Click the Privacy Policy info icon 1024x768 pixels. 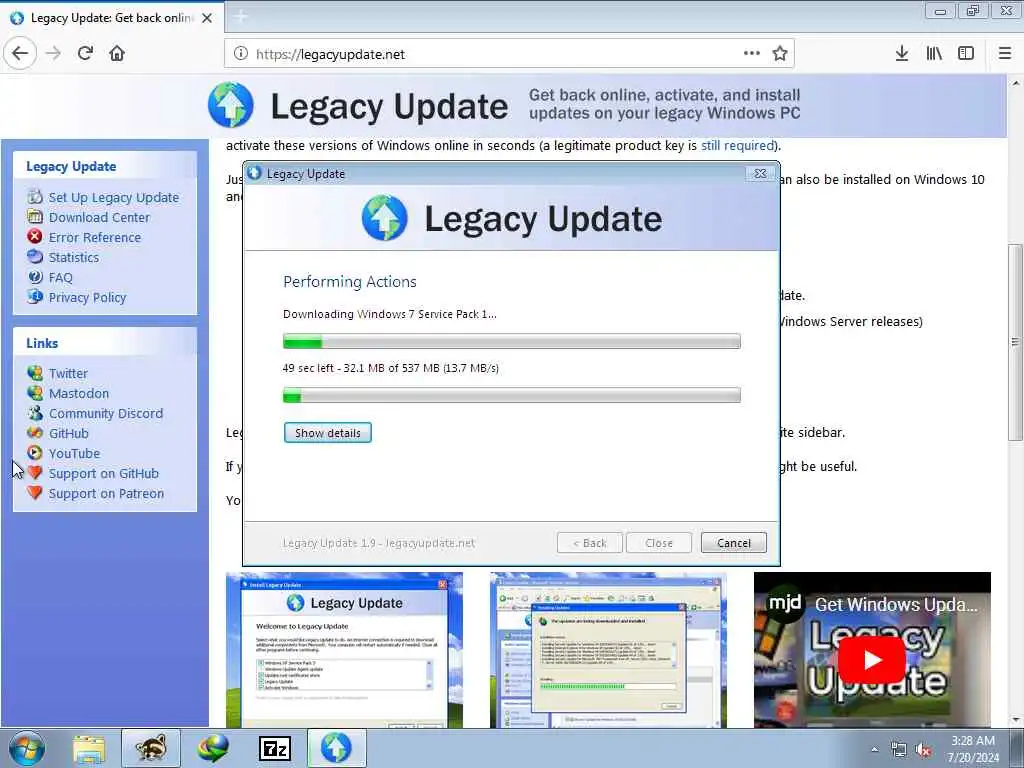point(35,297)
